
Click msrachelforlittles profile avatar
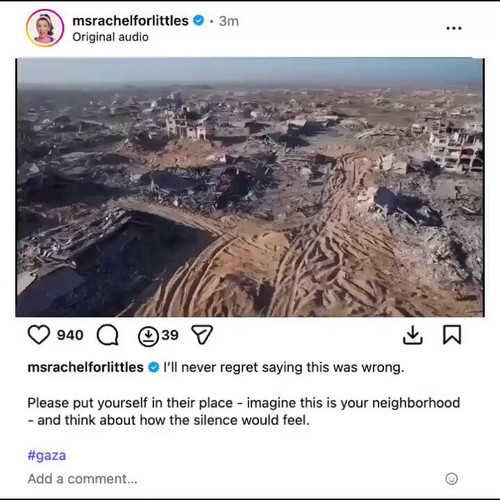tap(45, 28)
